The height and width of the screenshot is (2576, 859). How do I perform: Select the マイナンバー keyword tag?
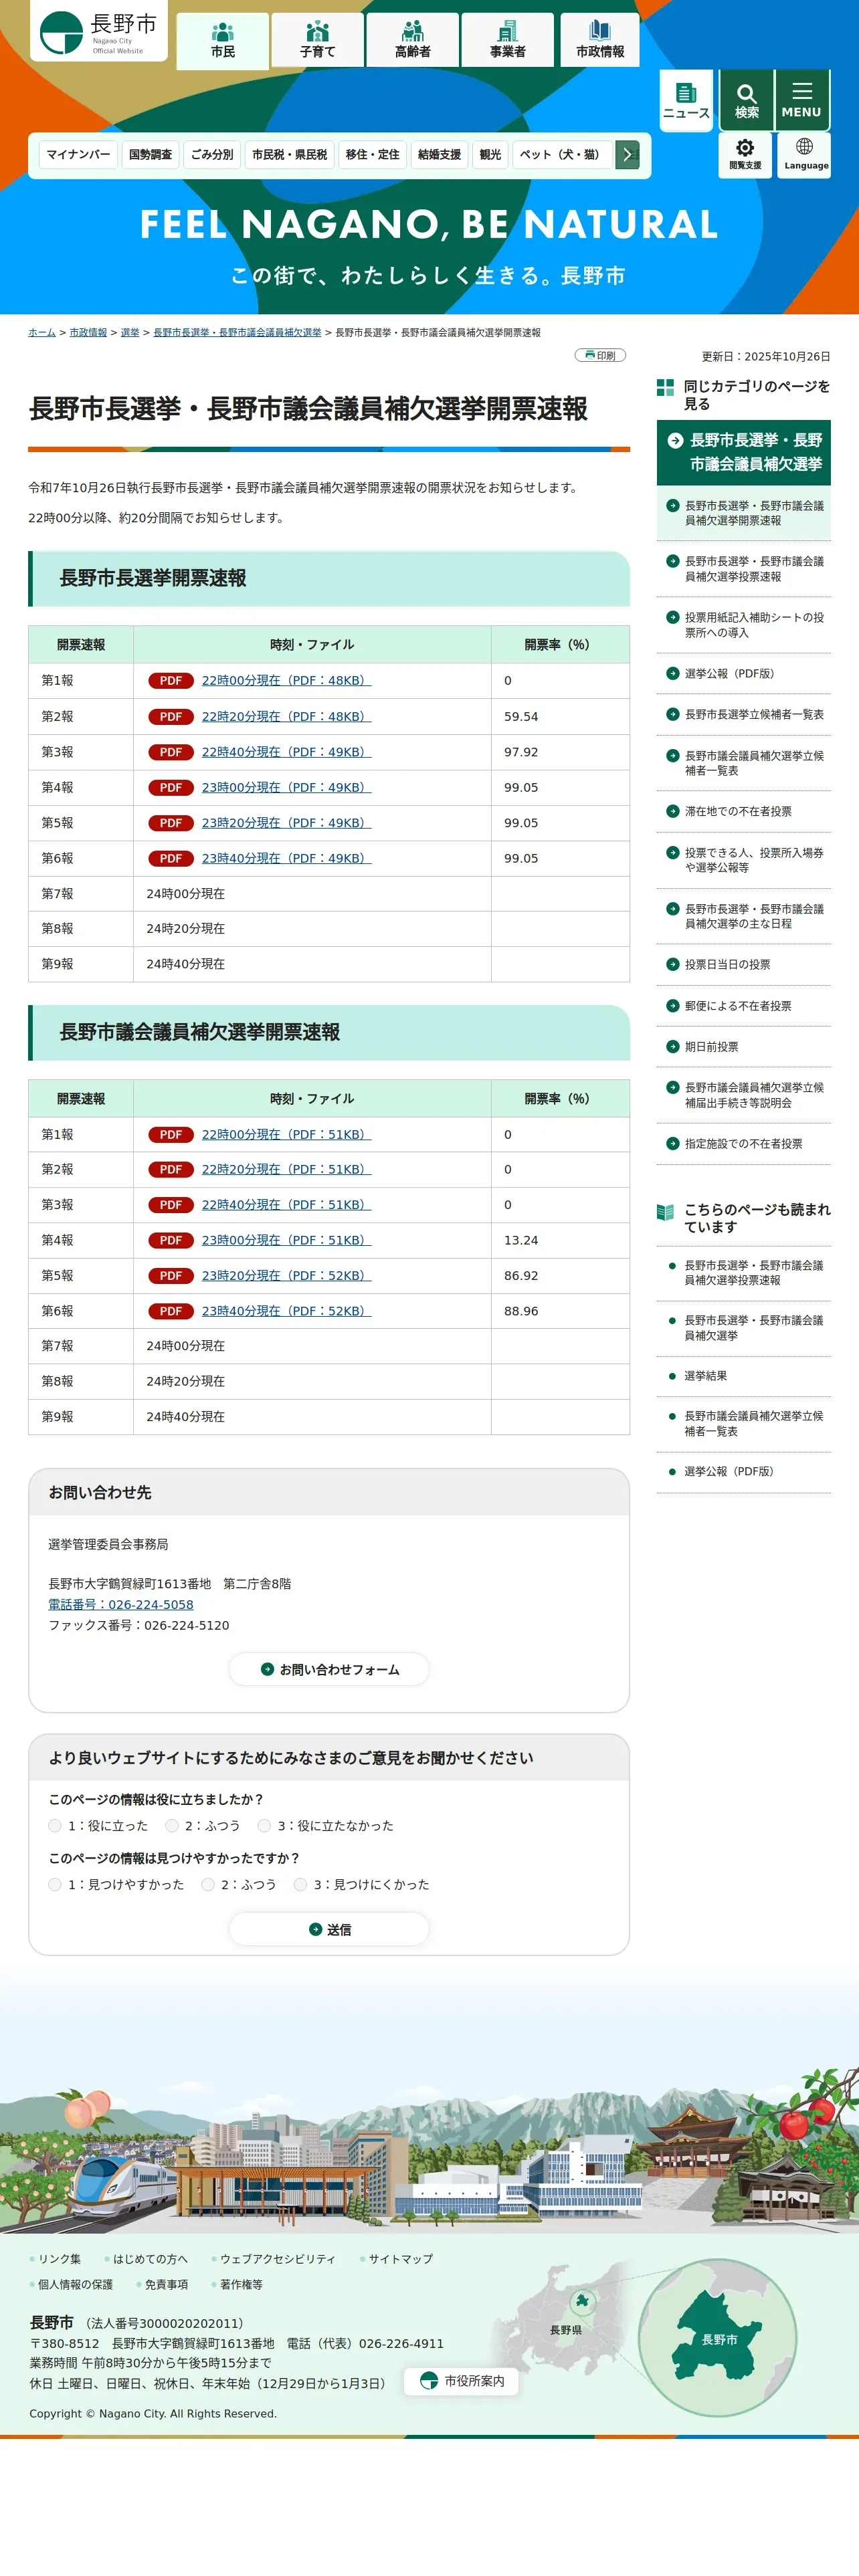pos(78,154)
